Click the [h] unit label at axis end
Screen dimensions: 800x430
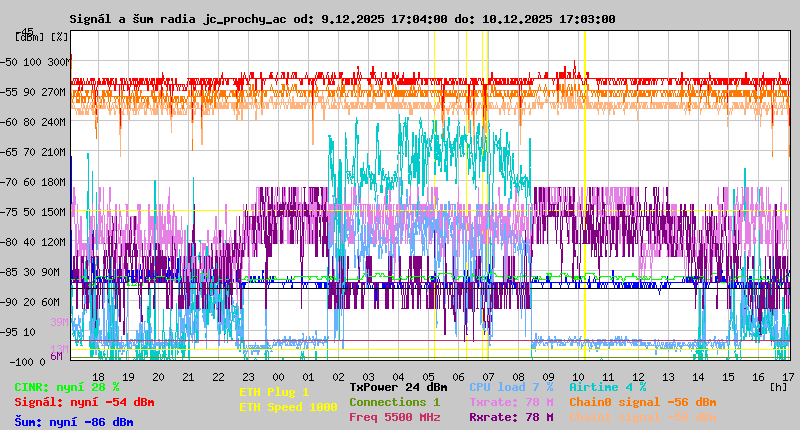pos(778,385)
